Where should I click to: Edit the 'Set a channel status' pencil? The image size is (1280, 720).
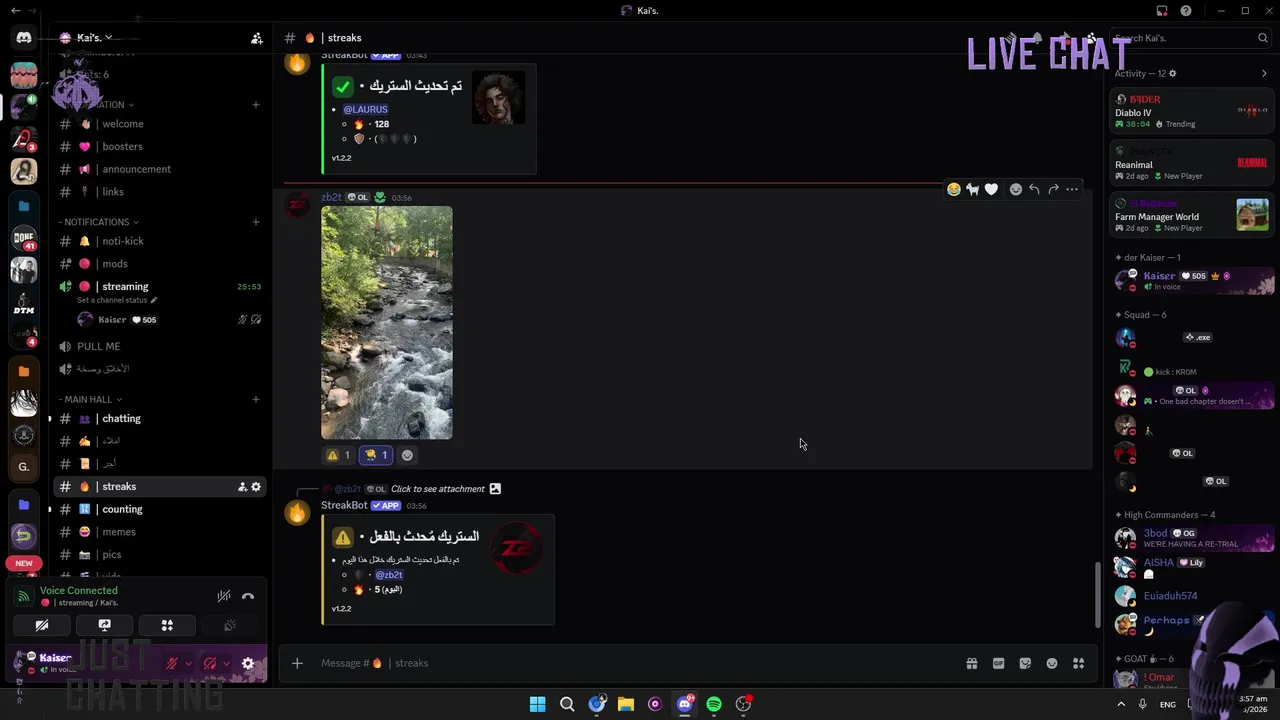(154, 300)
